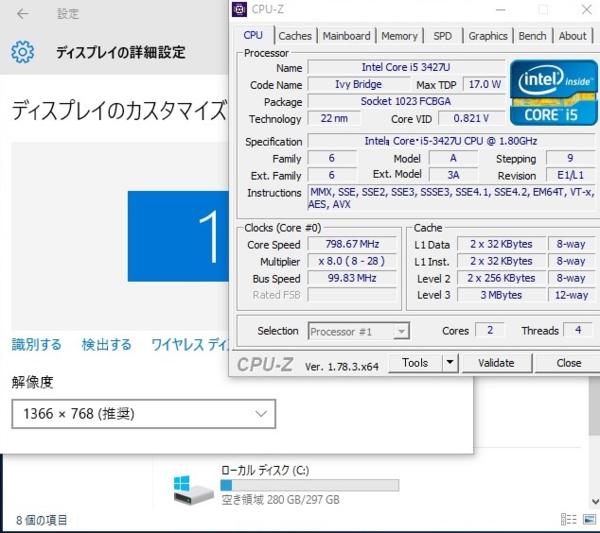Viewport: 600px width, 533px height.
Task: Click the Tools button in CPU-Z
Action: coord(415,362)
